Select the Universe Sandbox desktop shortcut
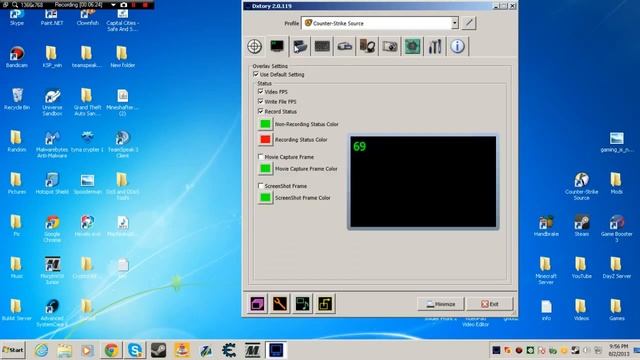Image resolution: width=640 pixels, height=360 pixels. click(52, 102)
